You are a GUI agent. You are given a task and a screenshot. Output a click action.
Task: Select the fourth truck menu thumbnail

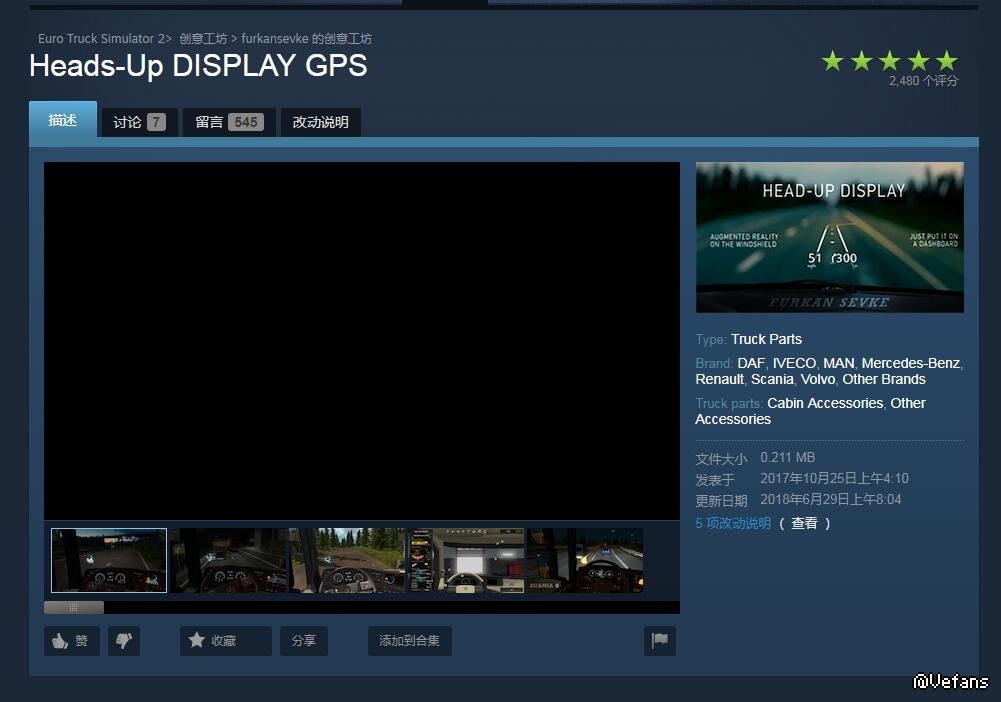point(465,560)
